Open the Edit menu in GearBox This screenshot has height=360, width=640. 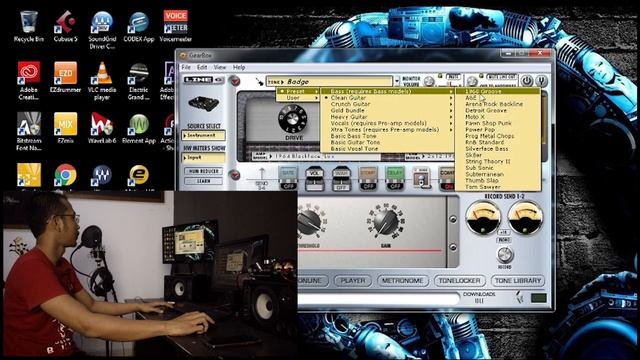202,67
